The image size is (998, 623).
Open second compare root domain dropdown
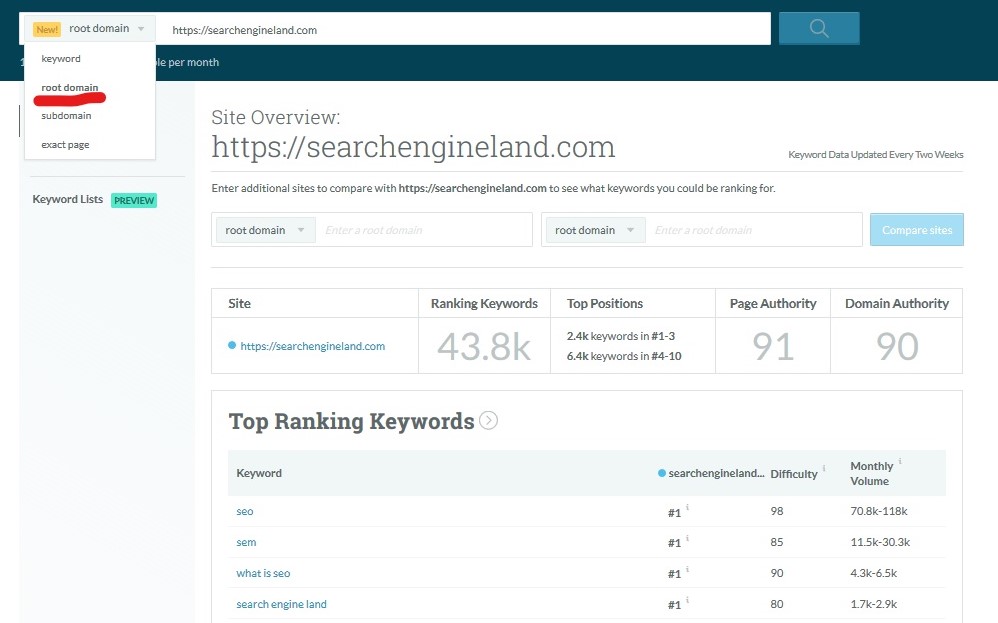[595, 230]
